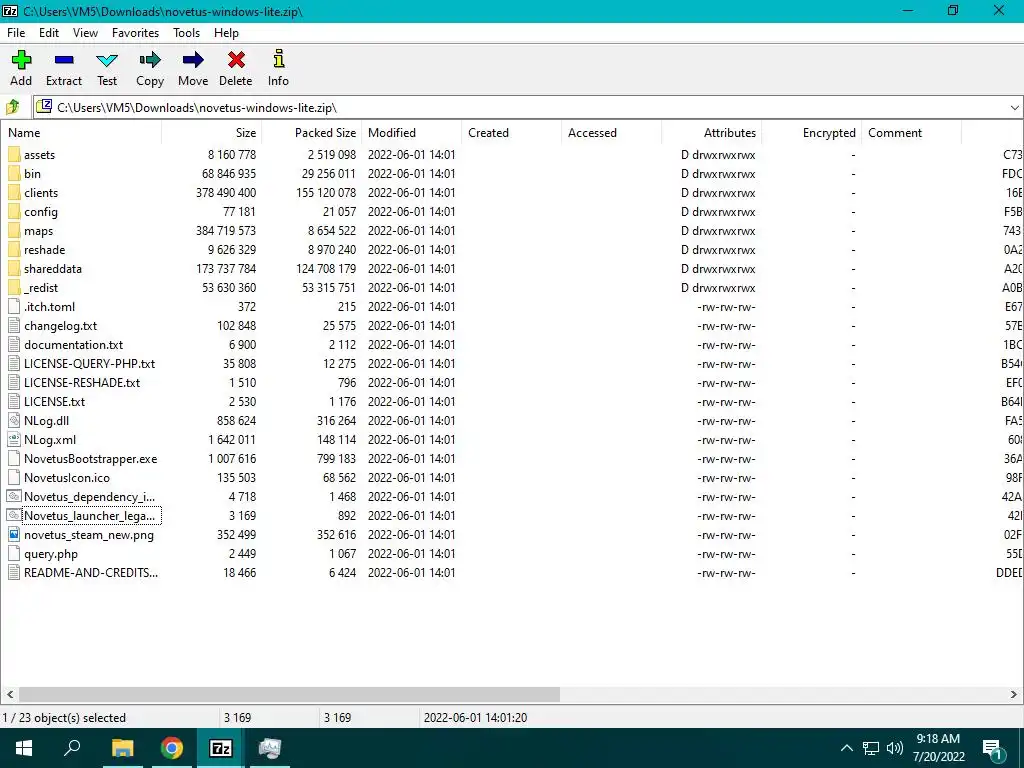Click the volume speaker tray icon
This screenshot has width=1024, height=768.
point(895,748)
